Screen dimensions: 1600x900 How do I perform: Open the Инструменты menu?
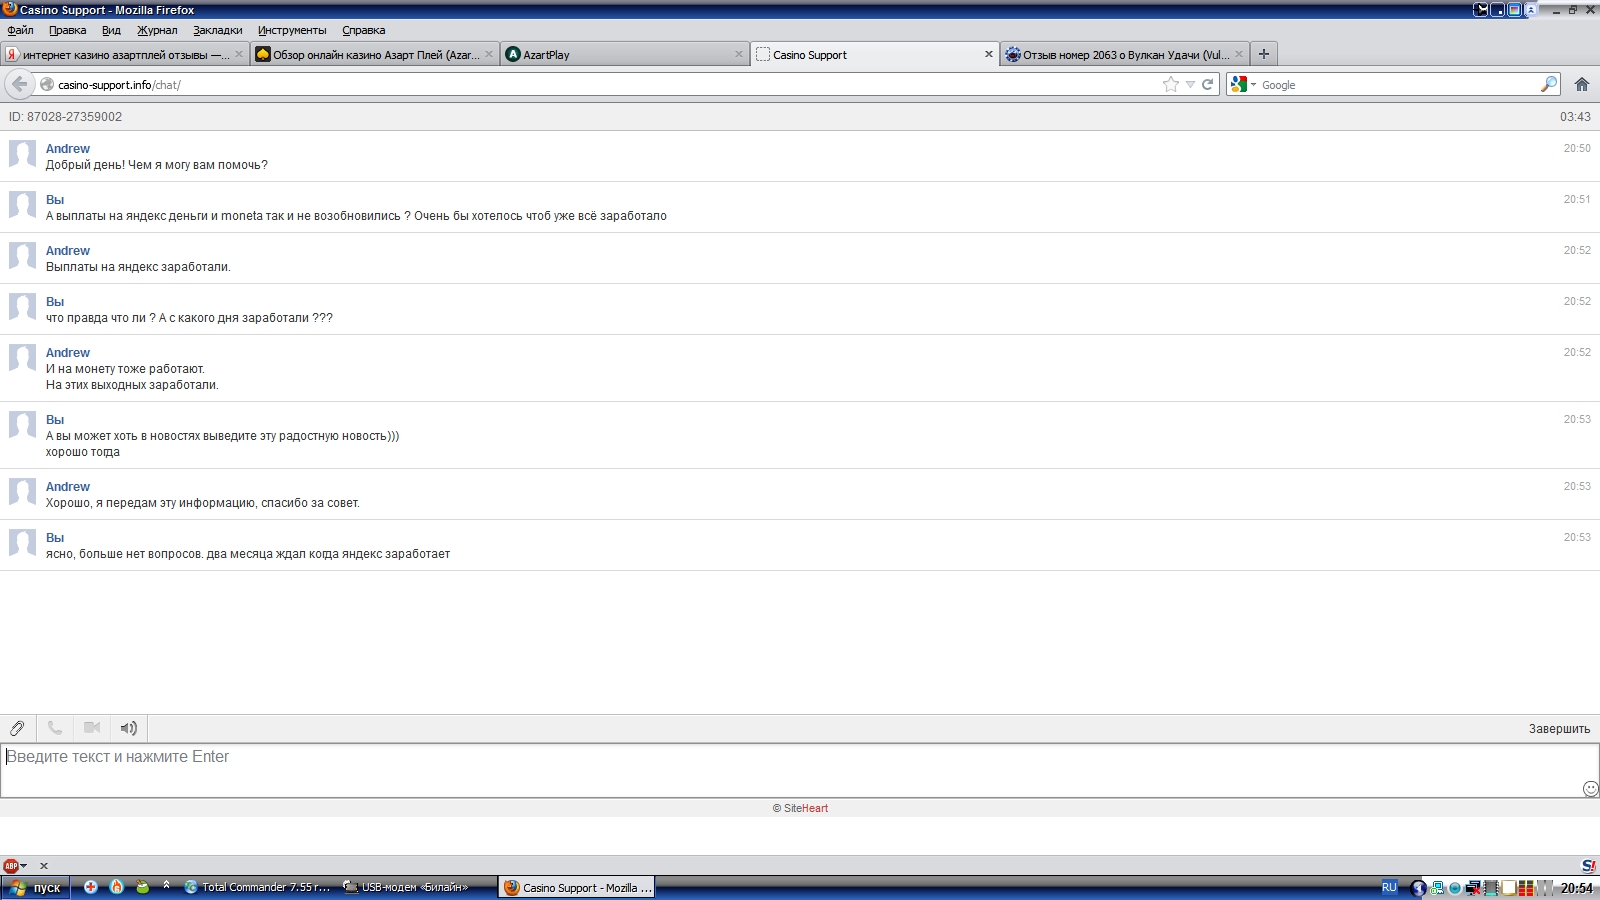(292, 30)
